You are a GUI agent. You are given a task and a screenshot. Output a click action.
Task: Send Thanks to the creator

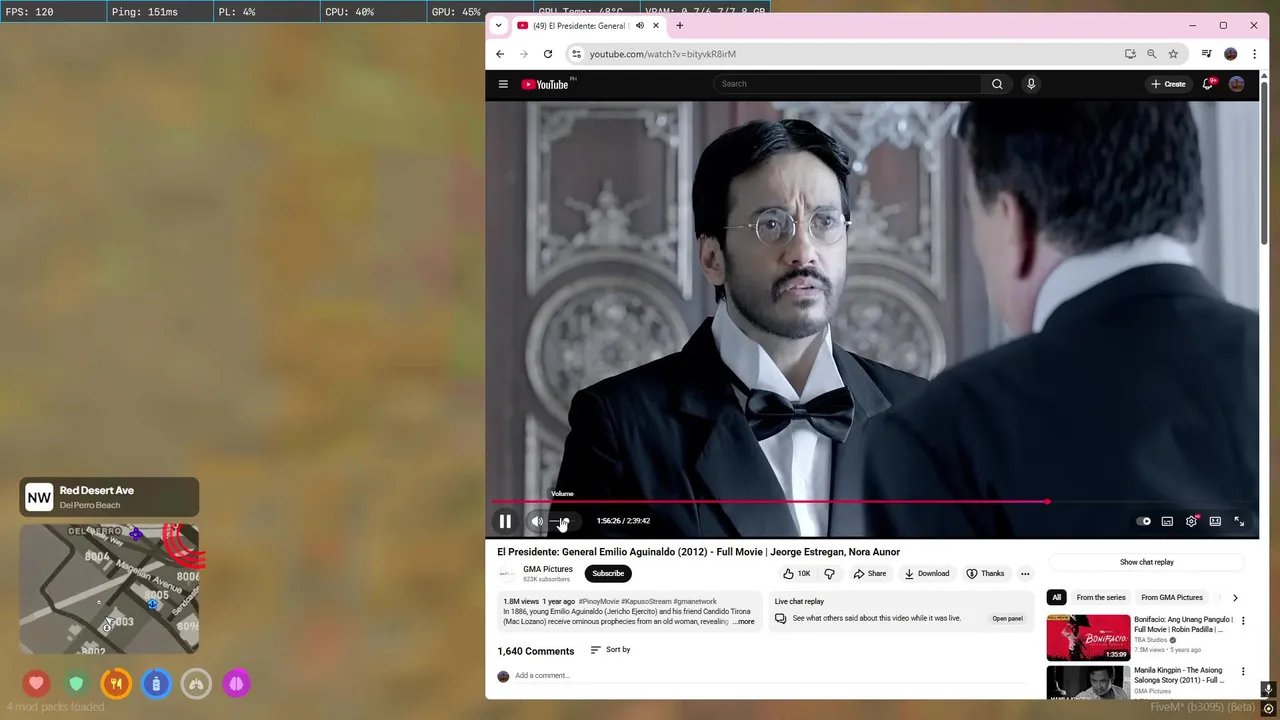[985, 574]
